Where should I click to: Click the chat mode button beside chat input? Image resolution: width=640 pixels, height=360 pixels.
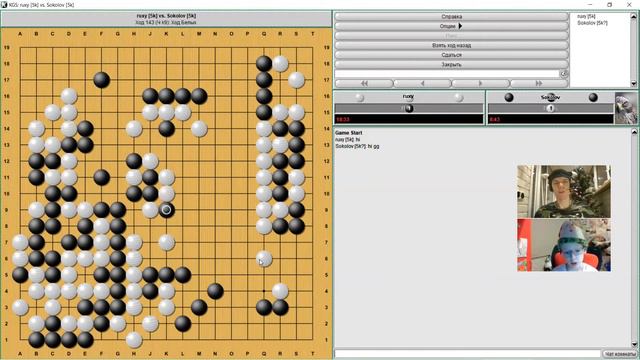click(620, 354)
